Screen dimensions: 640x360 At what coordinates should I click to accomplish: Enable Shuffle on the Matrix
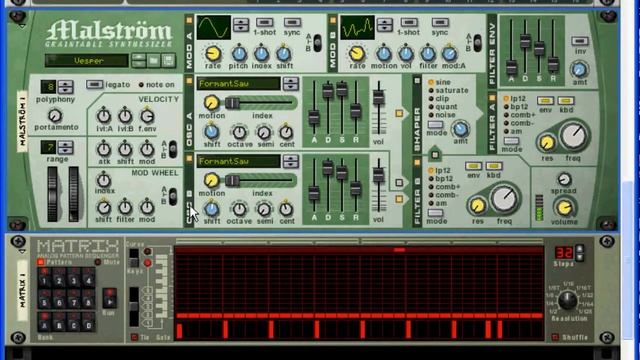tap(555, 337)
